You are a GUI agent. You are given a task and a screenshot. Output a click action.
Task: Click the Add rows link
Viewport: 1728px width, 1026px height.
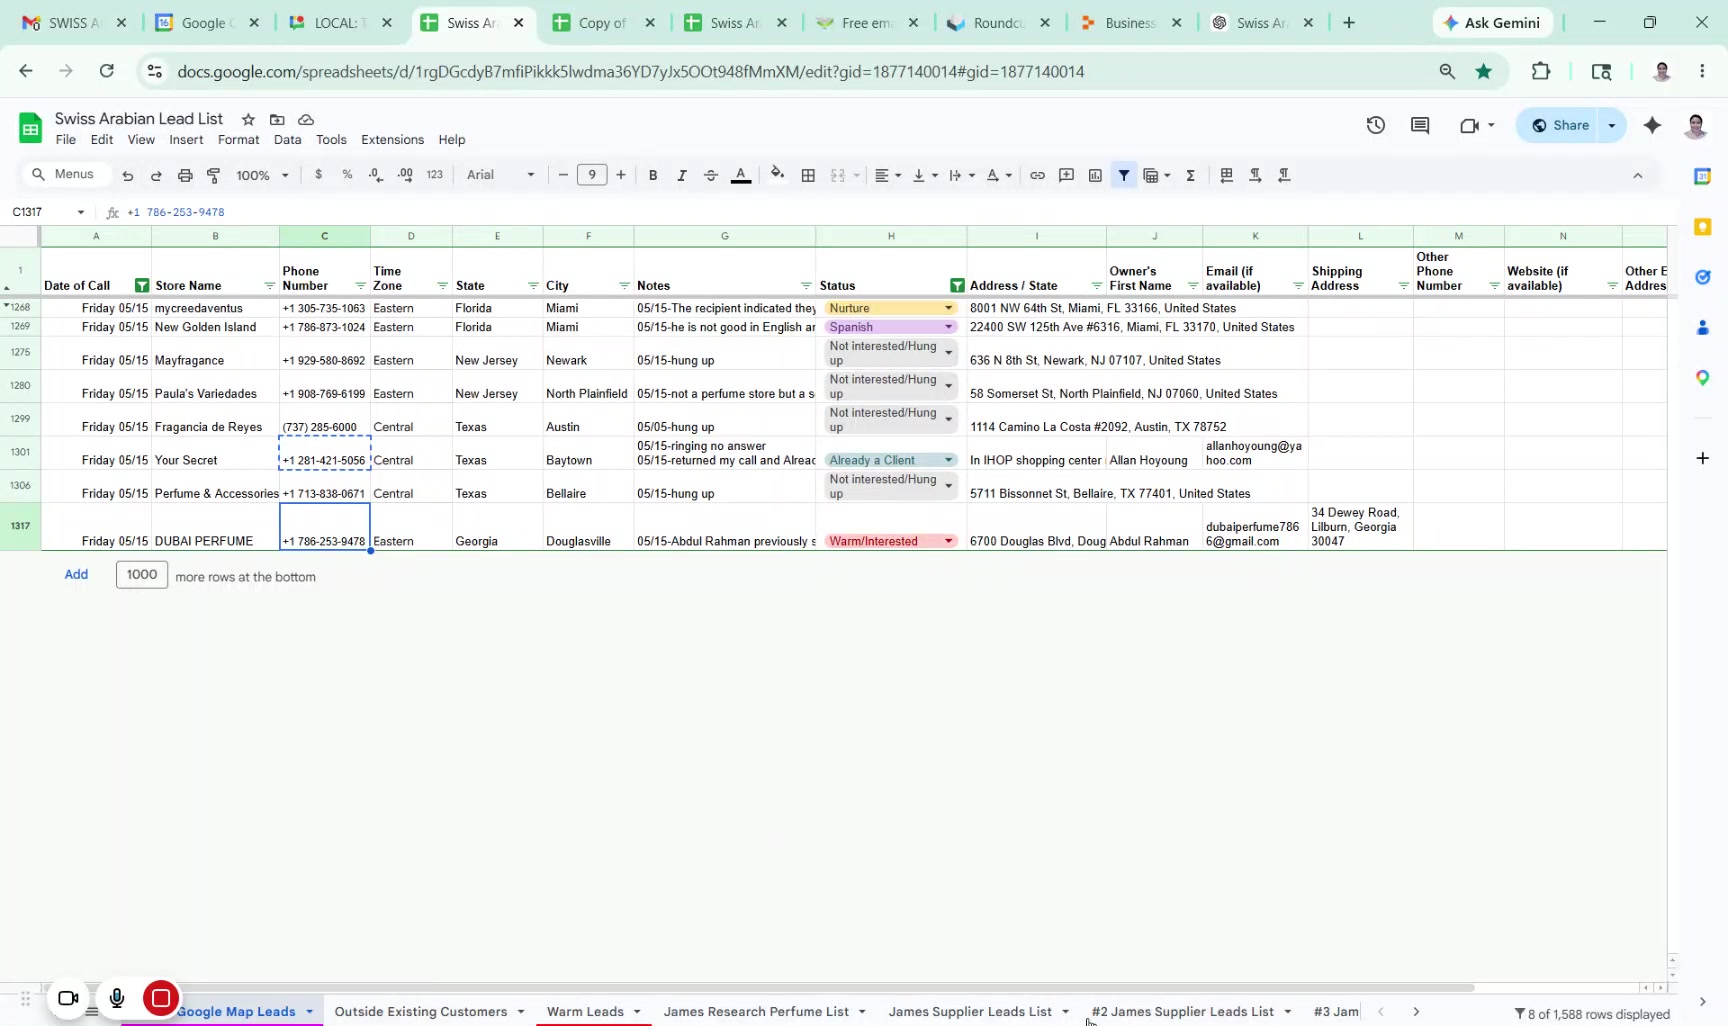click(76, 575)
